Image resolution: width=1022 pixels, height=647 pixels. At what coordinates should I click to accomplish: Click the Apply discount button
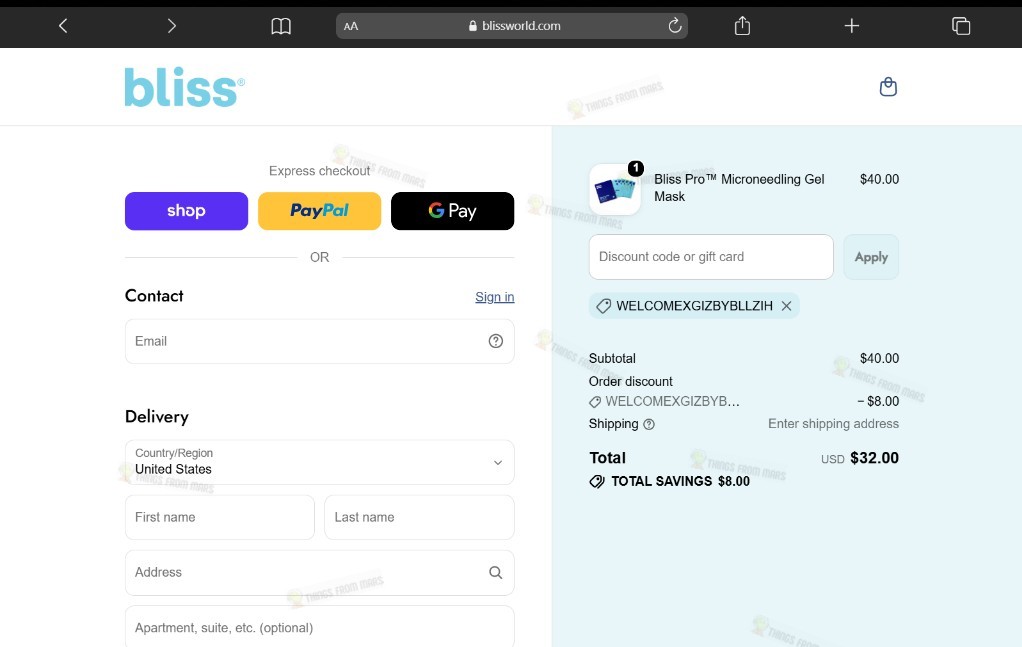click(871, 257)
